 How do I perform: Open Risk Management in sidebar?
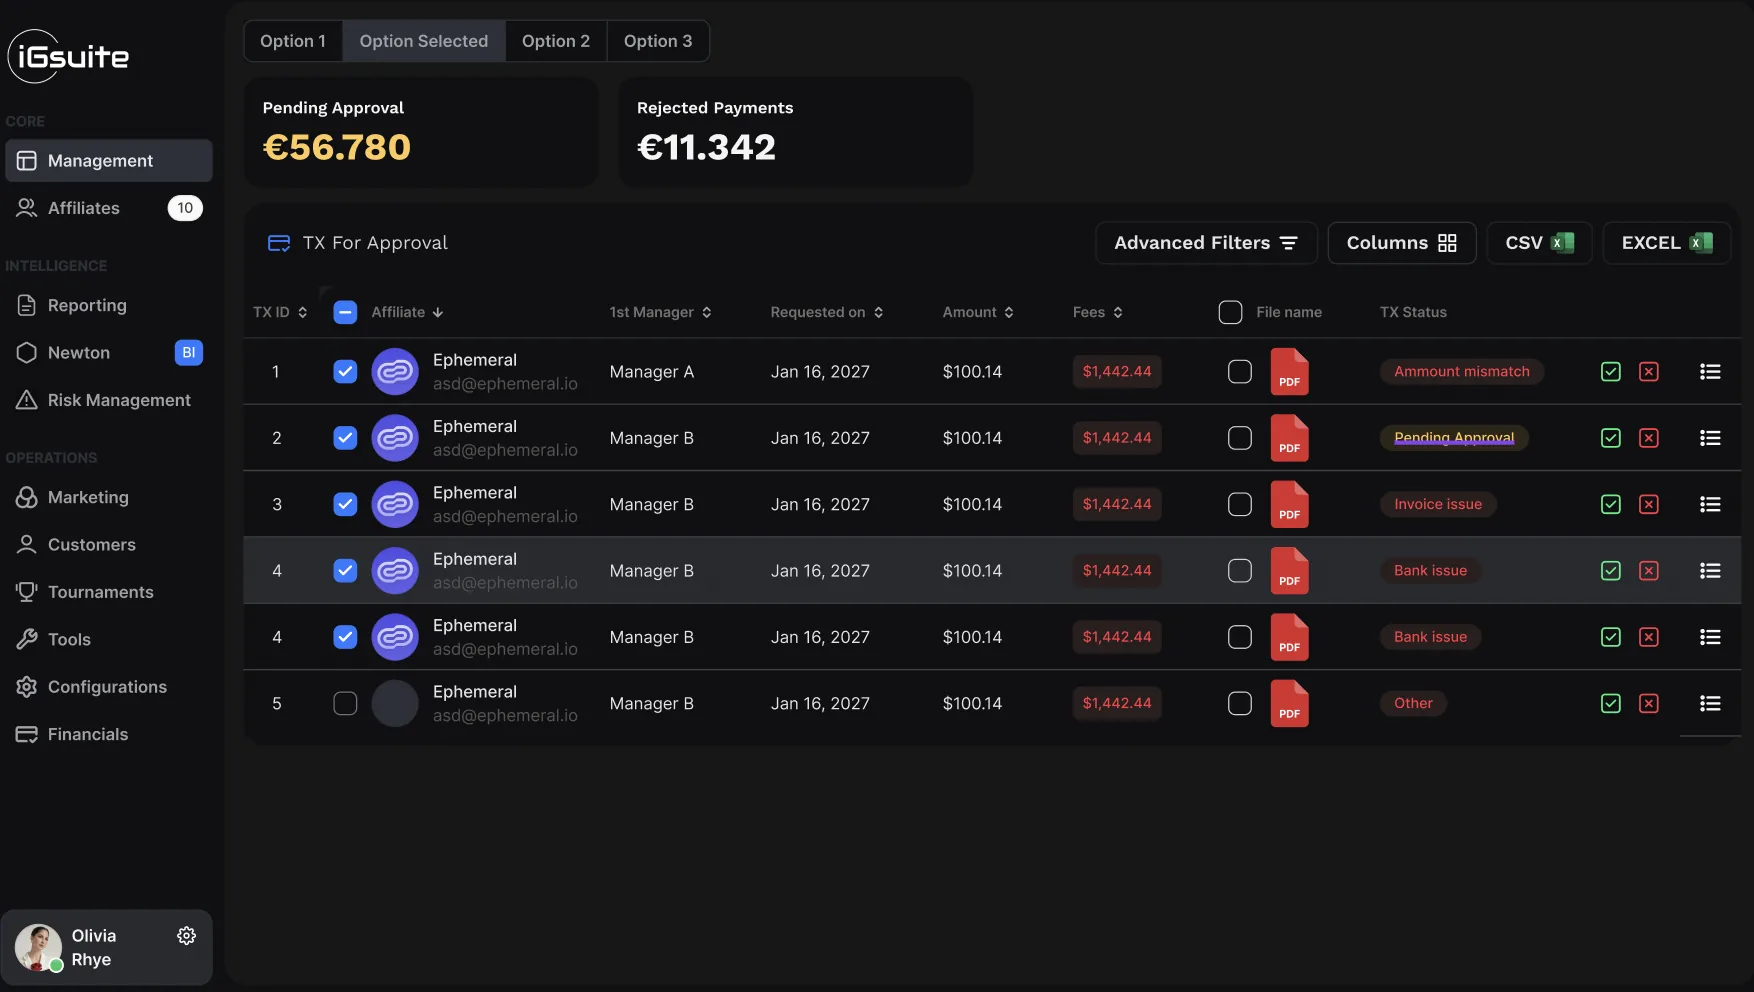point(109,400)
